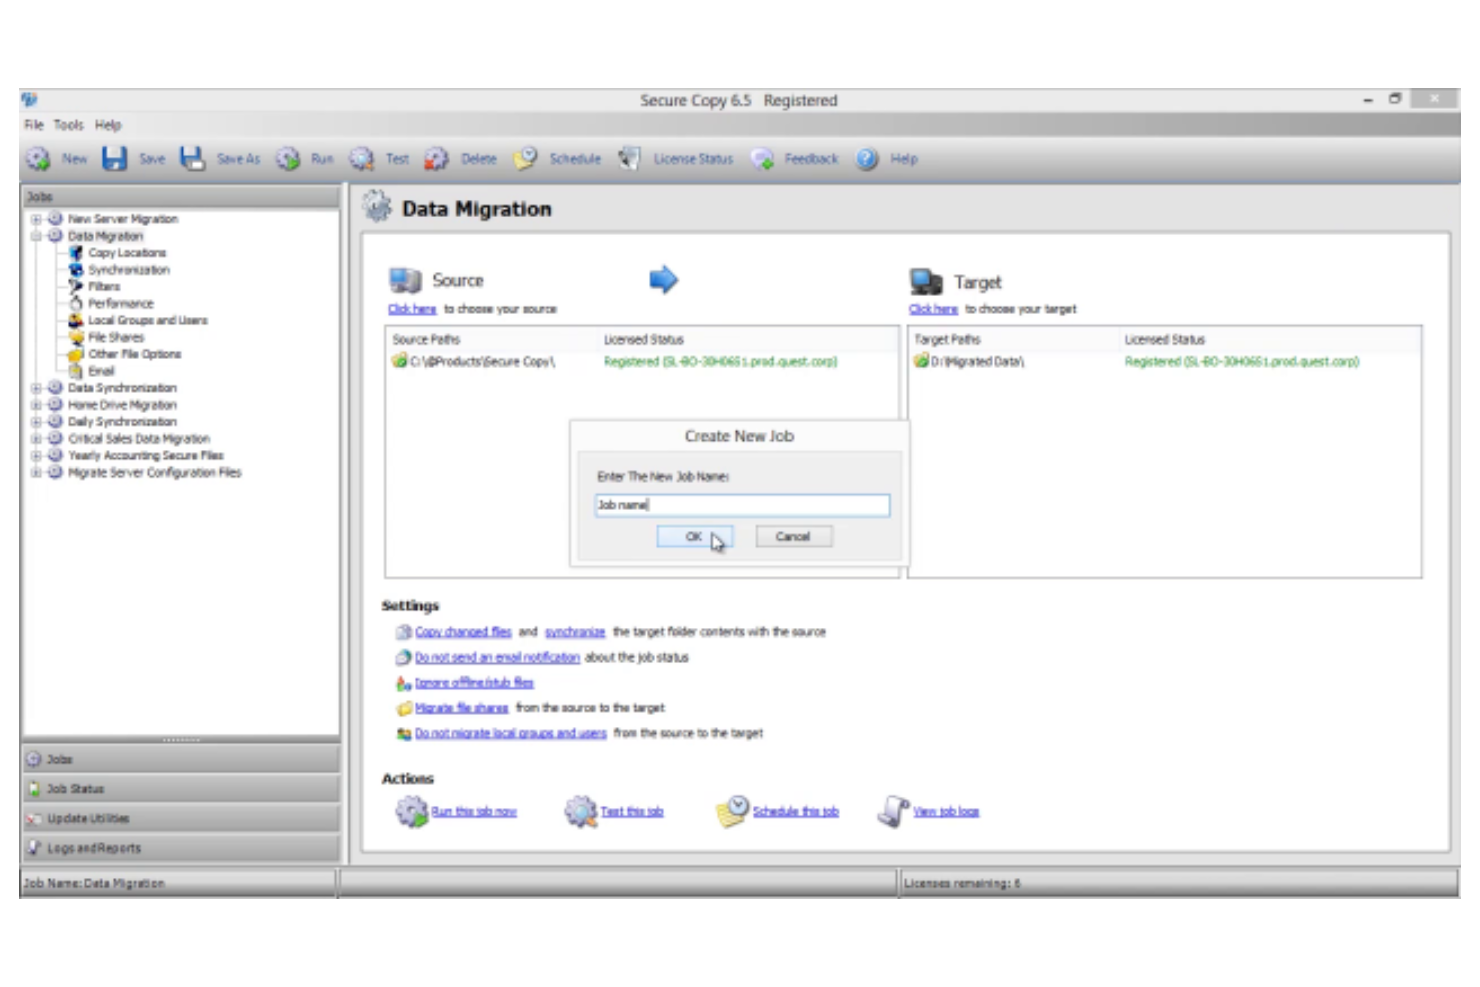Screen dimensions: 1480x987
Task: Select the Copy Locations tree icon
Action: tap(76, 253)
